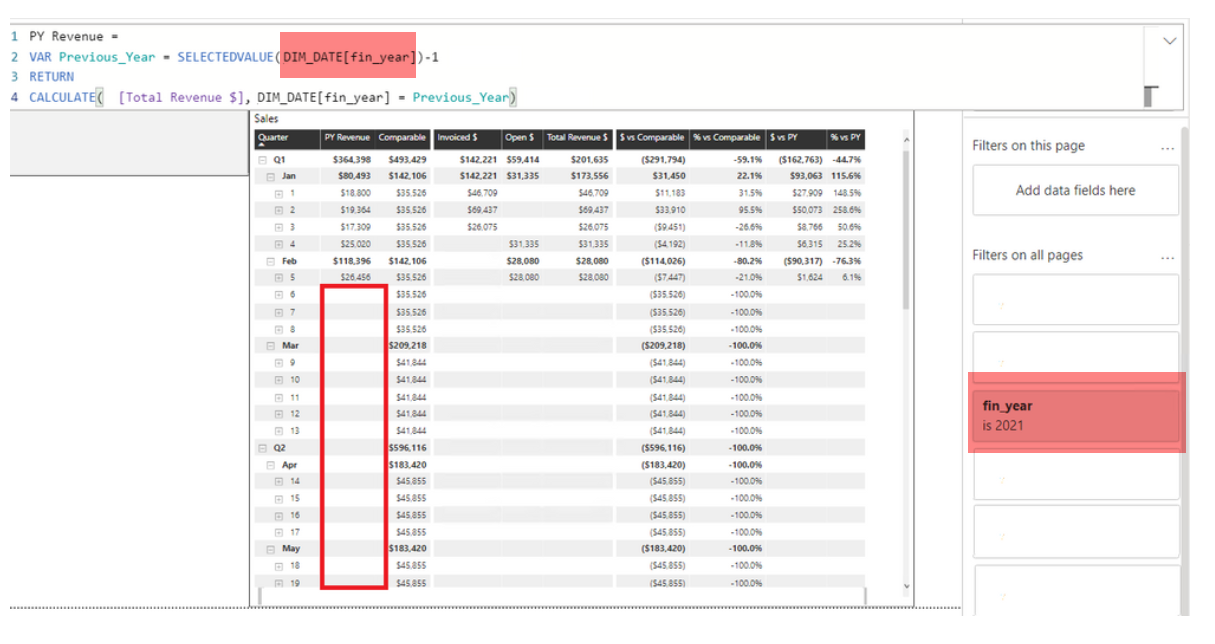The height and width of the screenshot is (644, 1215).
Task: Sort by PY Revenue column header
Action: 347,138
